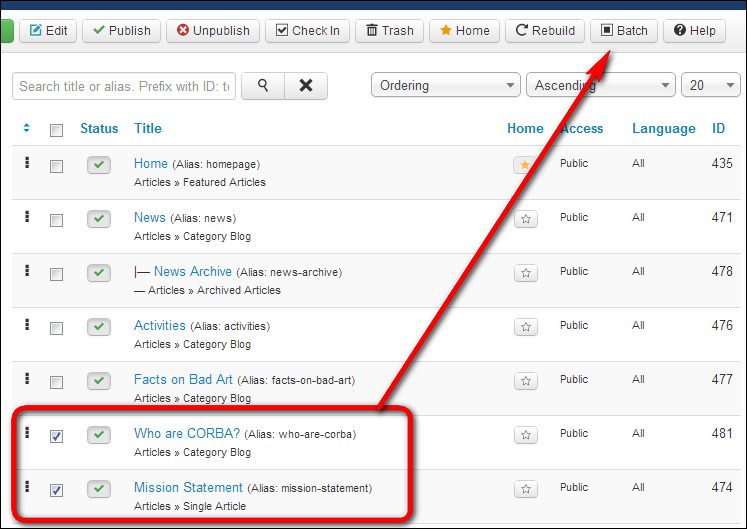The width and height of the screenshot is (747, 529).
Task: Clear search with the X button
Action: 306,86
